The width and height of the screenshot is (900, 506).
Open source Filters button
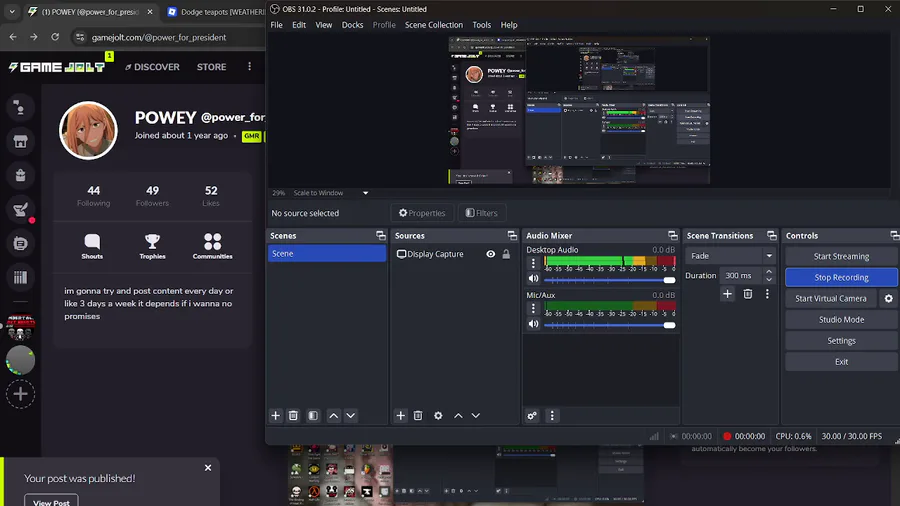(482, 213)
